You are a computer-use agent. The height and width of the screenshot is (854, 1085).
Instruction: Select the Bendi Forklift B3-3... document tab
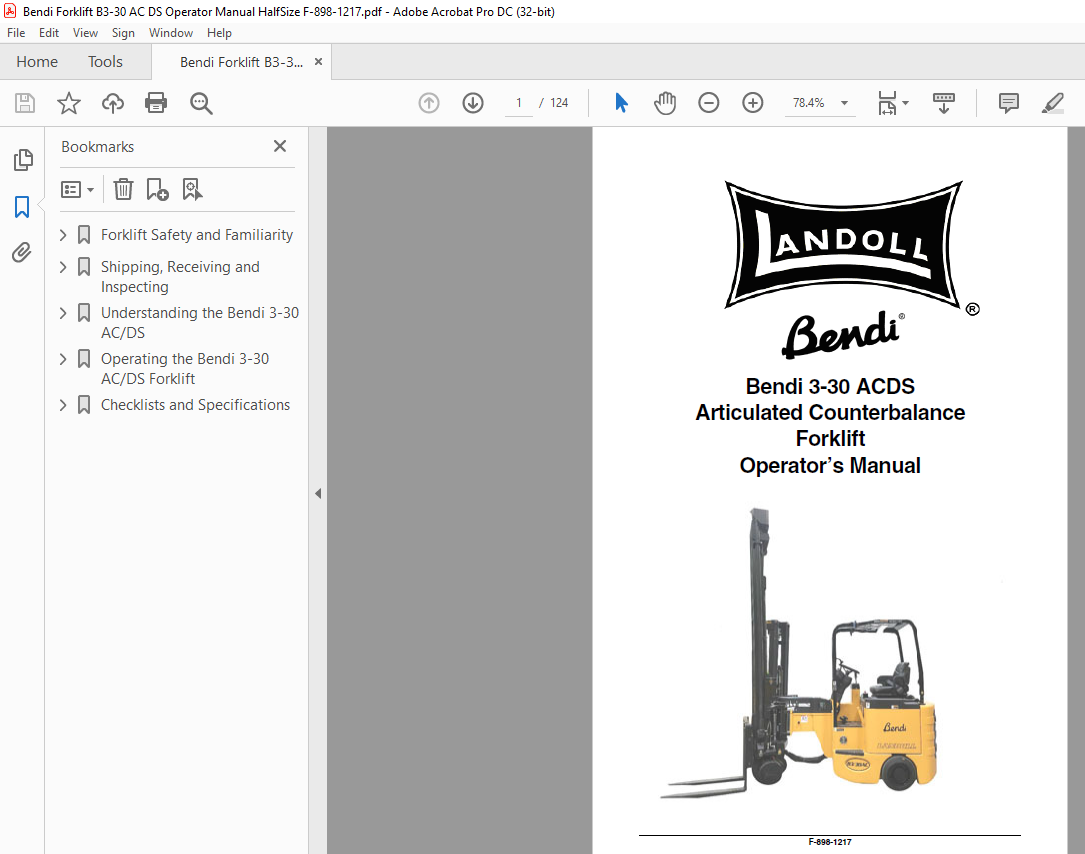point(241,62)
